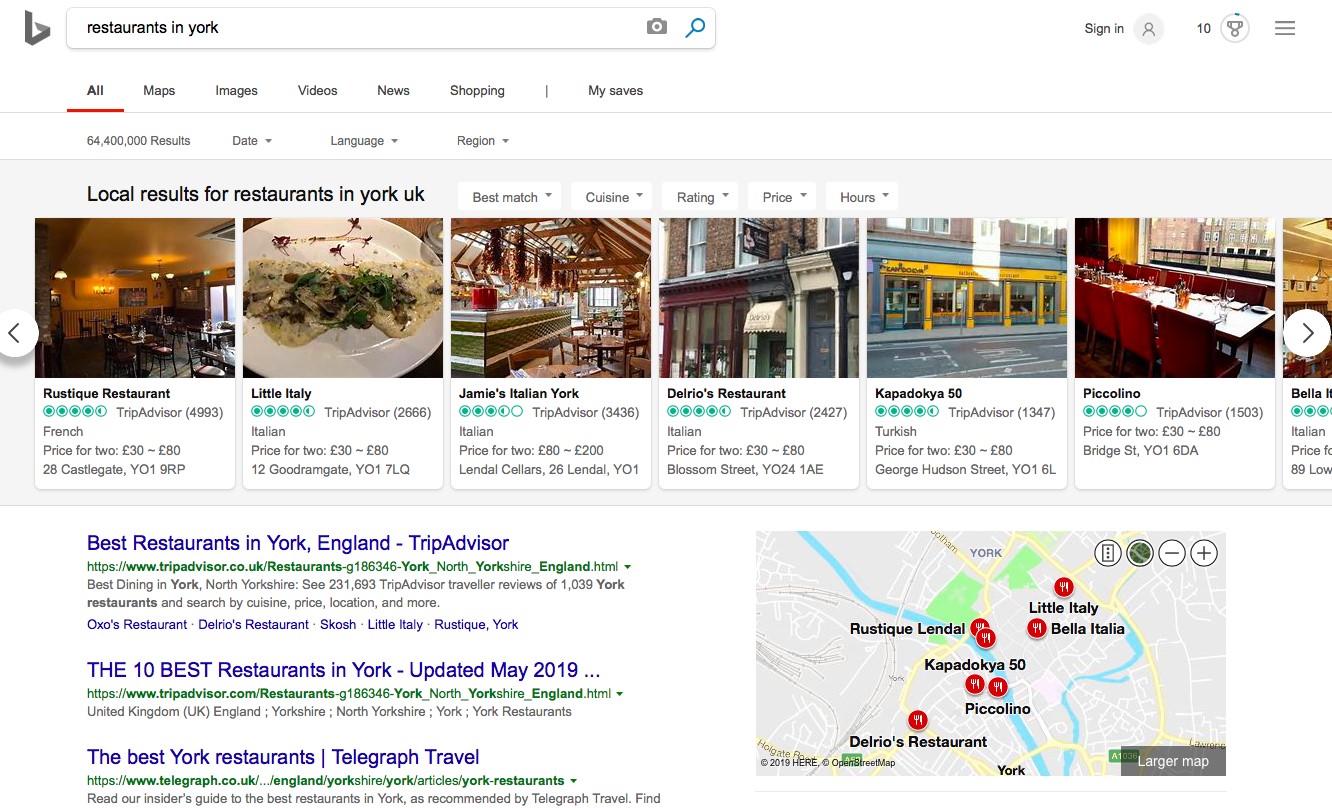Click the Piccolino card title
This screenshot has width=1332, height=808.
pyautogui.click(x=1112, y=393)
